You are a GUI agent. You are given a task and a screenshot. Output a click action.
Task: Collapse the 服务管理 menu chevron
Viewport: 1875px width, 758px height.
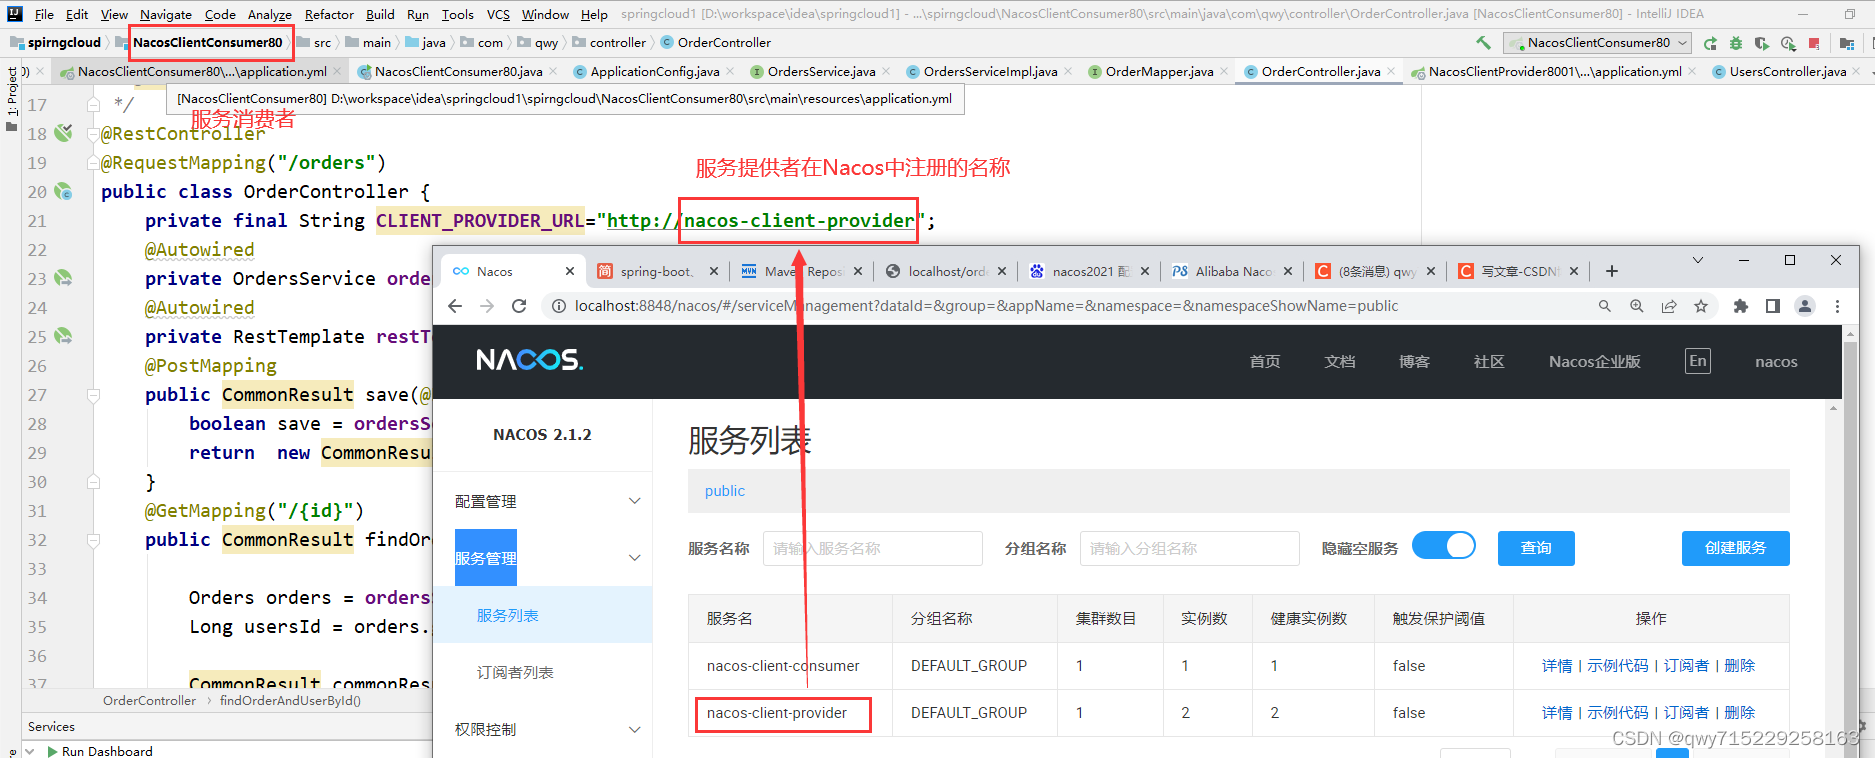(x=634, y=558)
